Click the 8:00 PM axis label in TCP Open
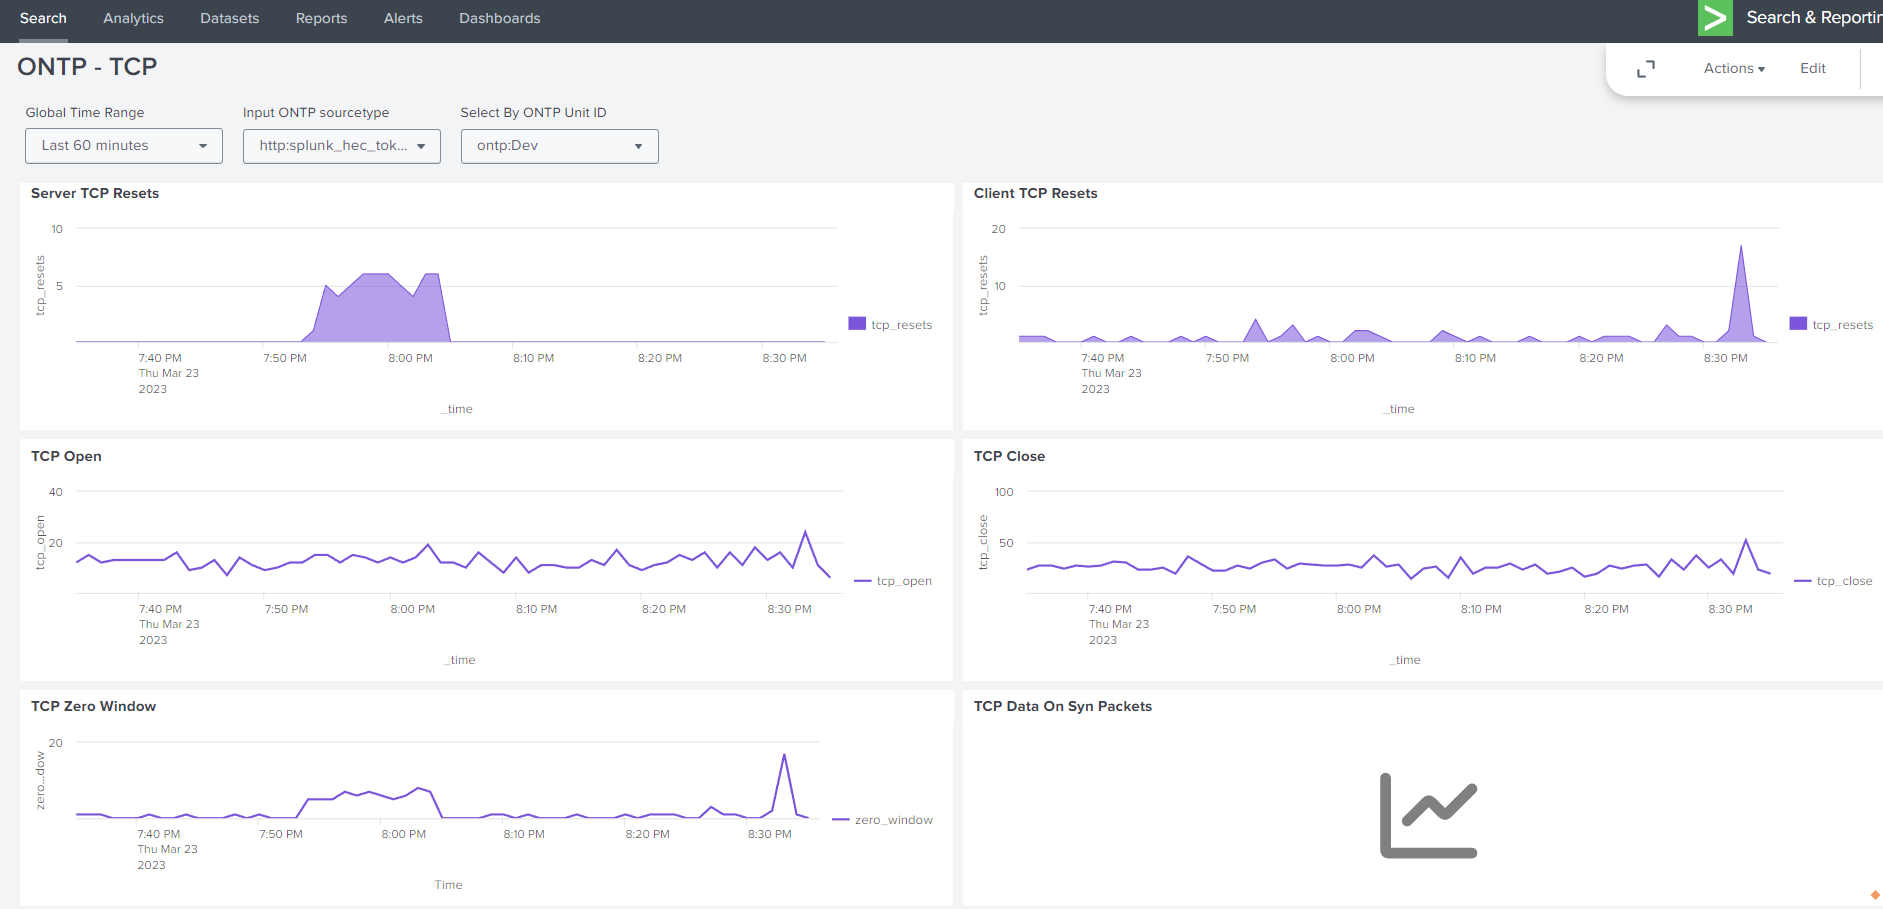This screenshot has height=909, width=1883. click(x=412, y=609)
